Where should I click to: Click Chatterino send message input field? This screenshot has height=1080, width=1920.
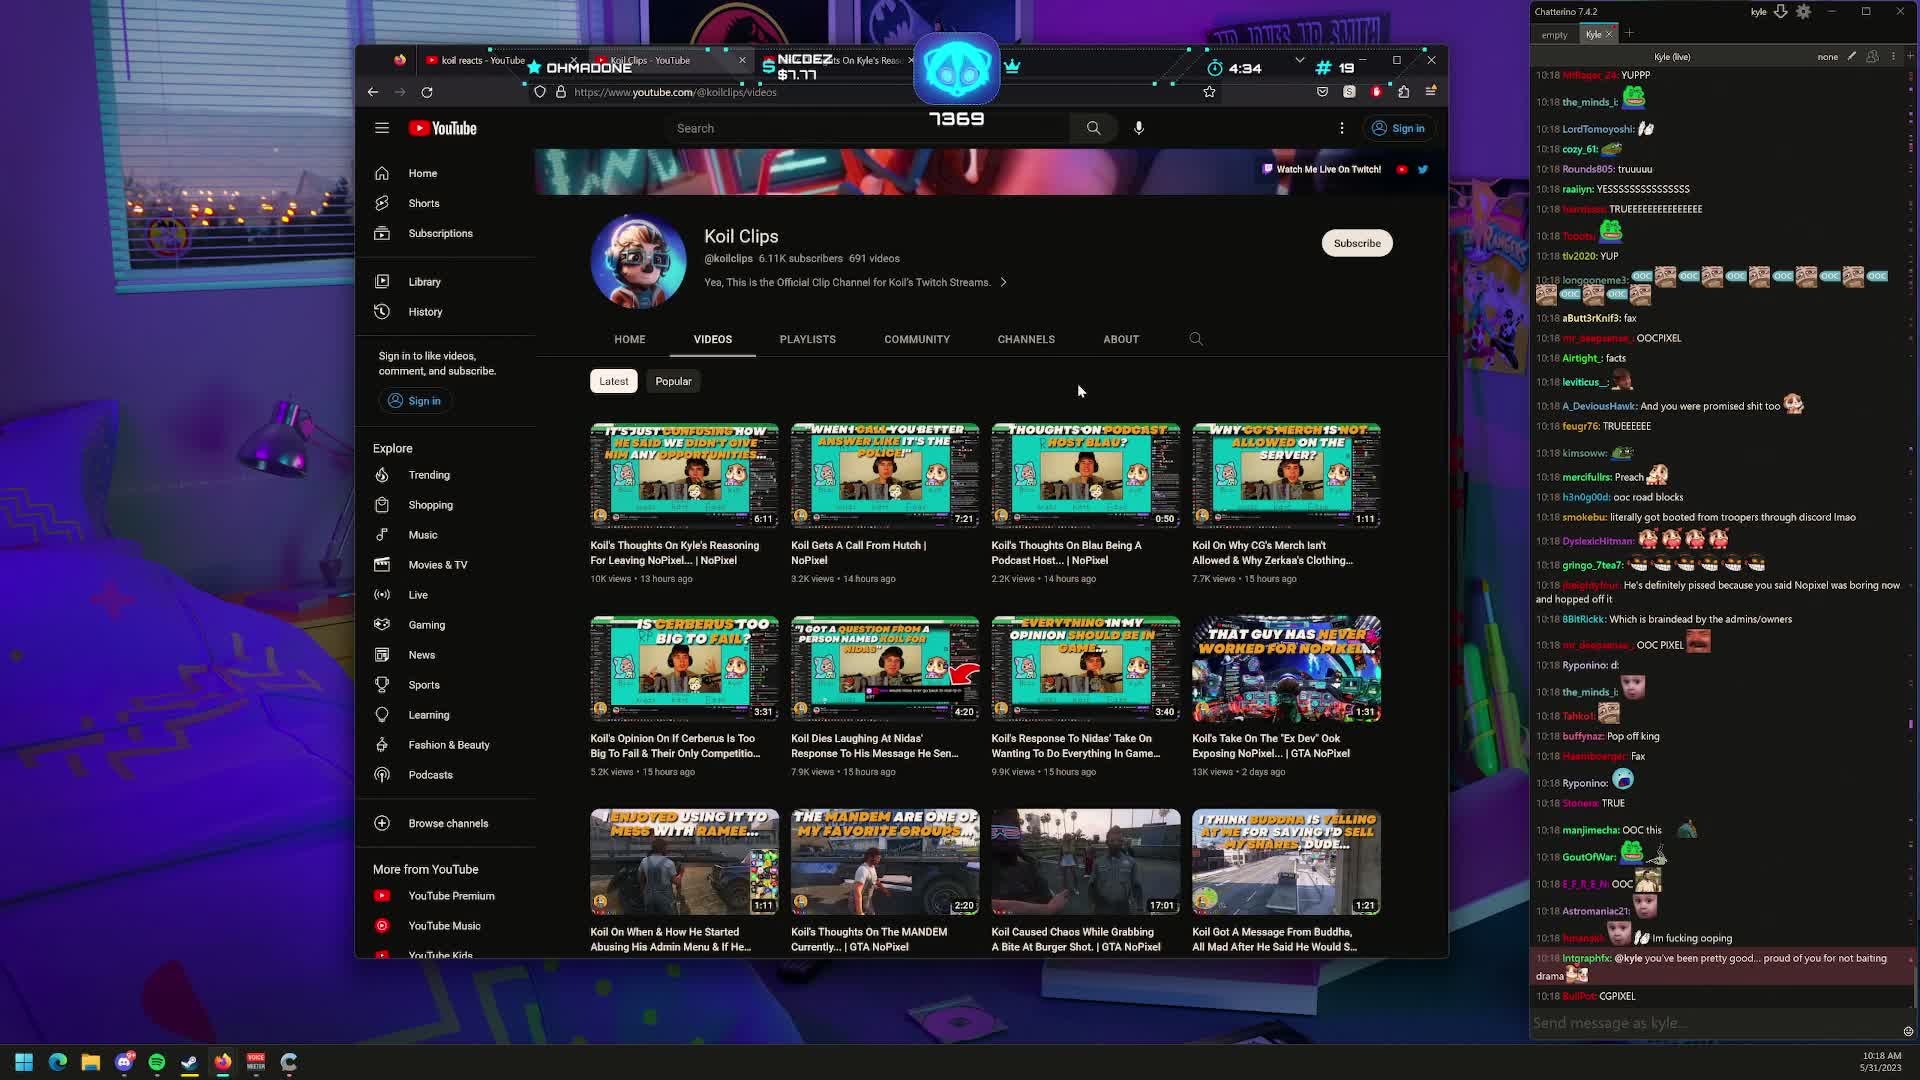1715,1023
